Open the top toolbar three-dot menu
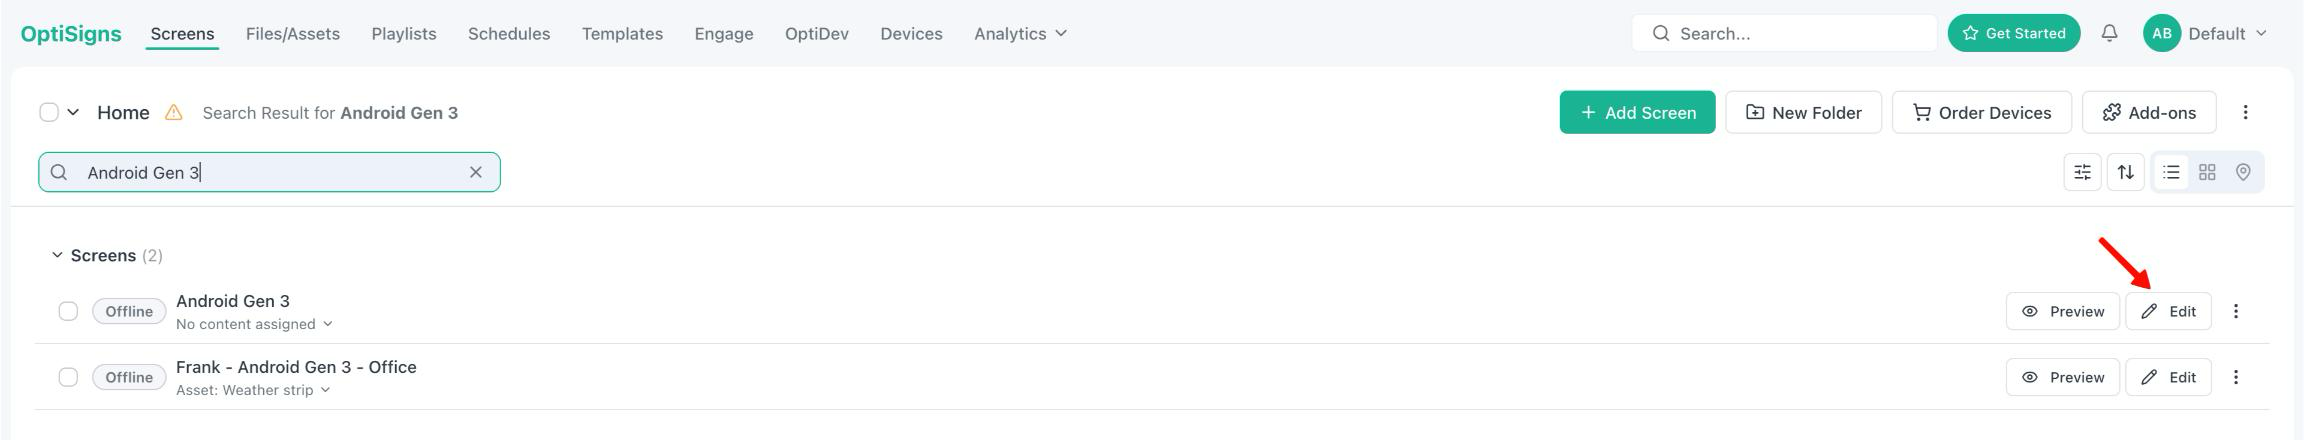Screen dimensions: 2304x440 2245,112
